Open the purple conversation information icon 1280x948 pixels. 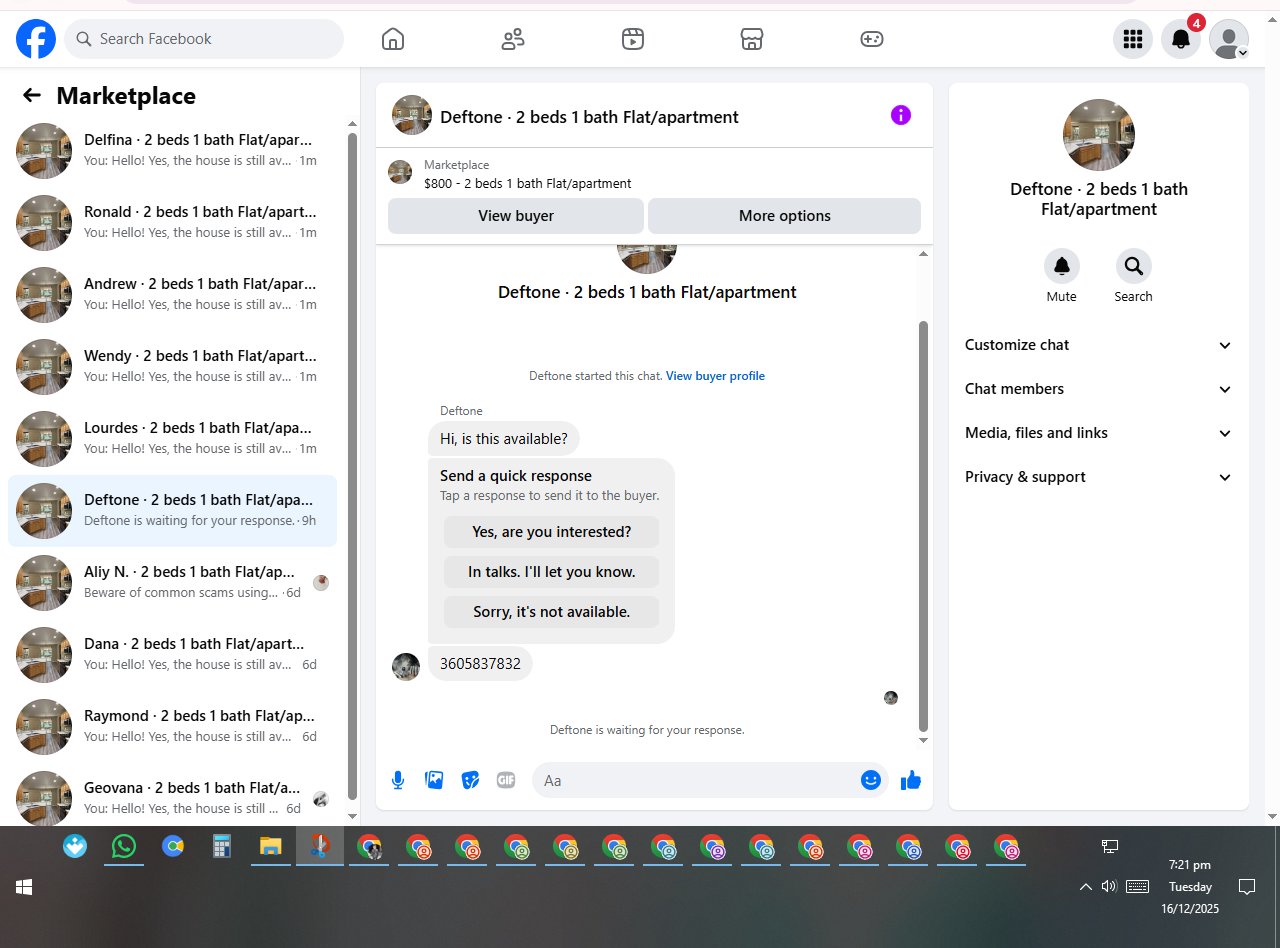tap(901, 115)
